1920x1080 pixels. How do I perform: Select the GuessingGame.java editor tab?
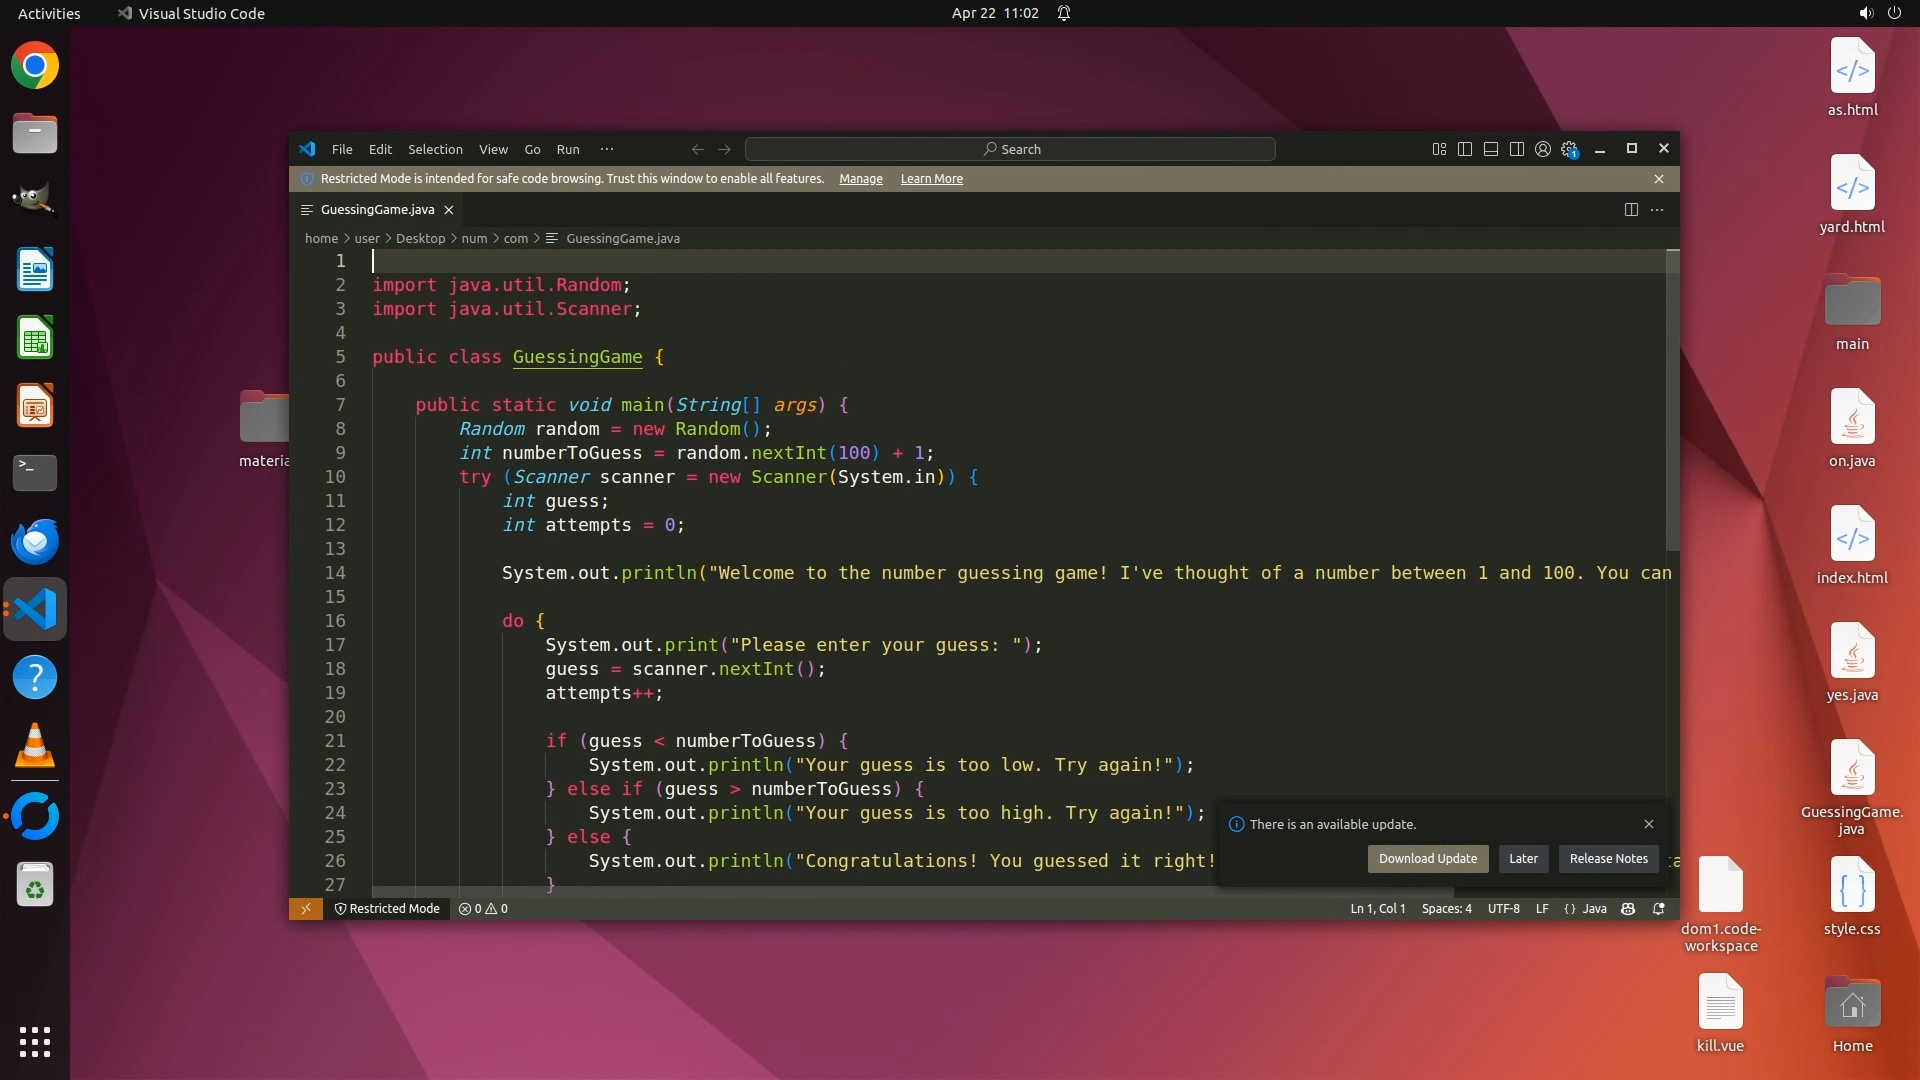click(377, 210)
